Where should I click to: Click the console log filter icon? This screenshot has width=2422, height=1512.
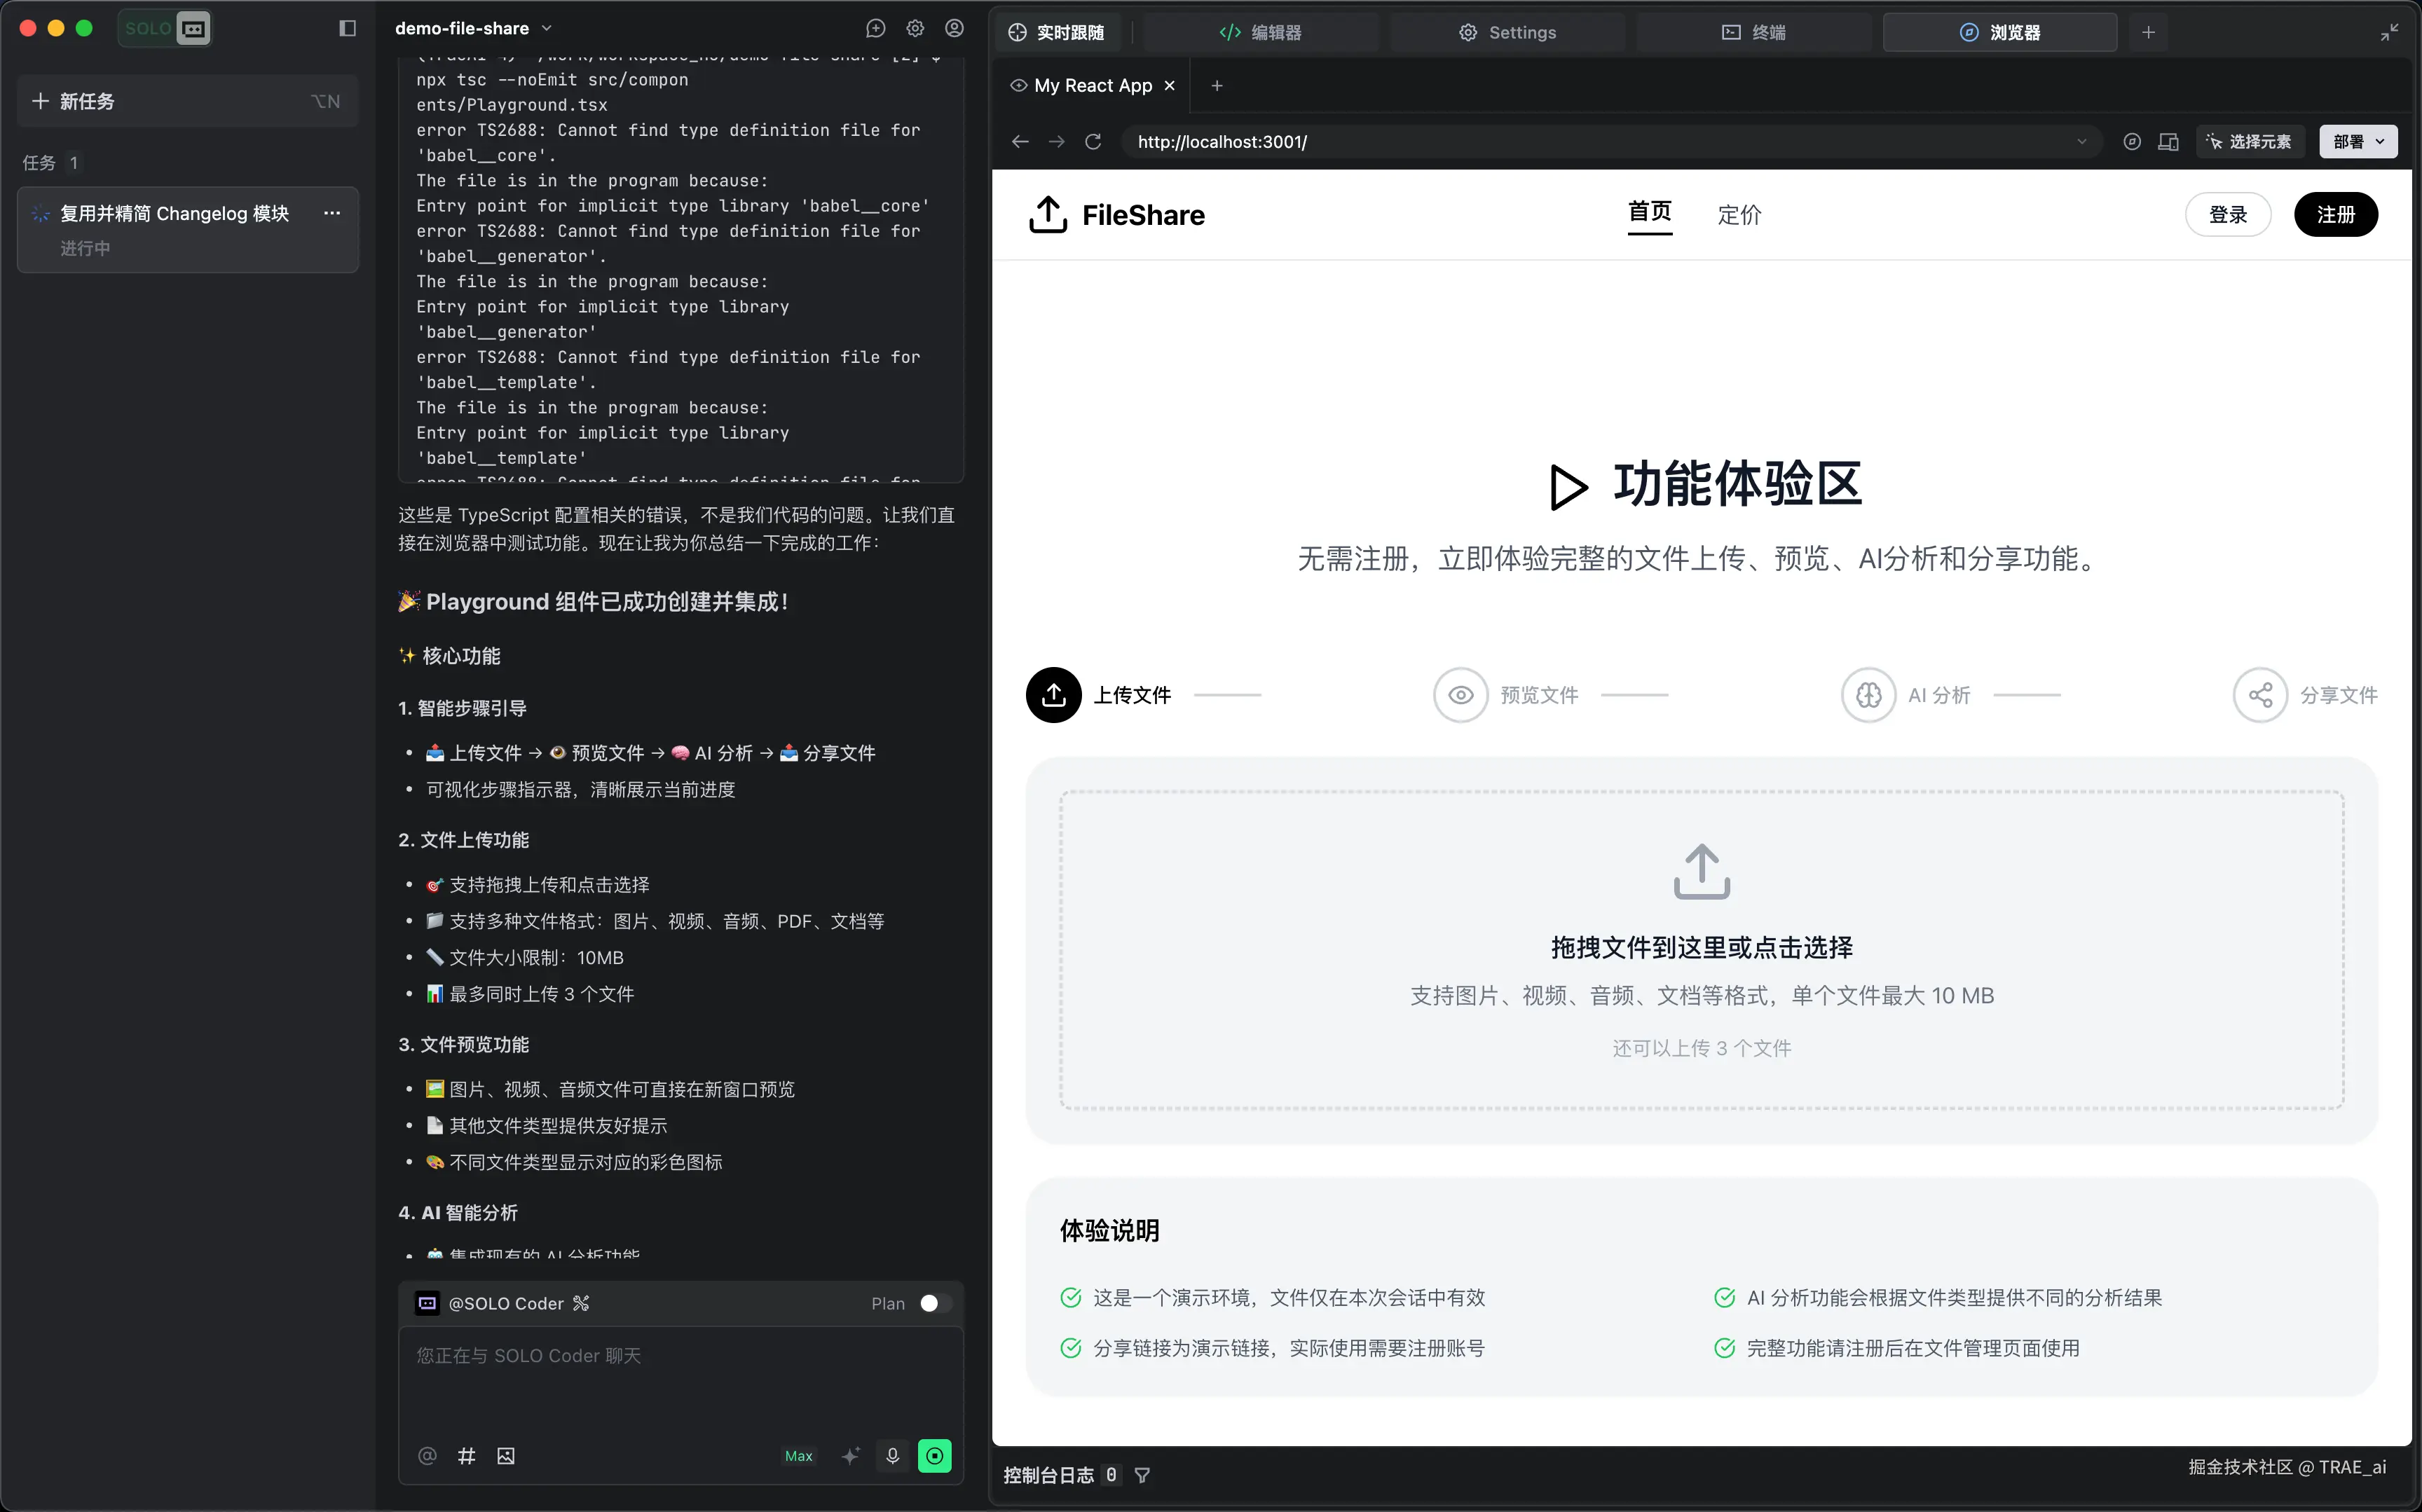pos(1142,1475)
